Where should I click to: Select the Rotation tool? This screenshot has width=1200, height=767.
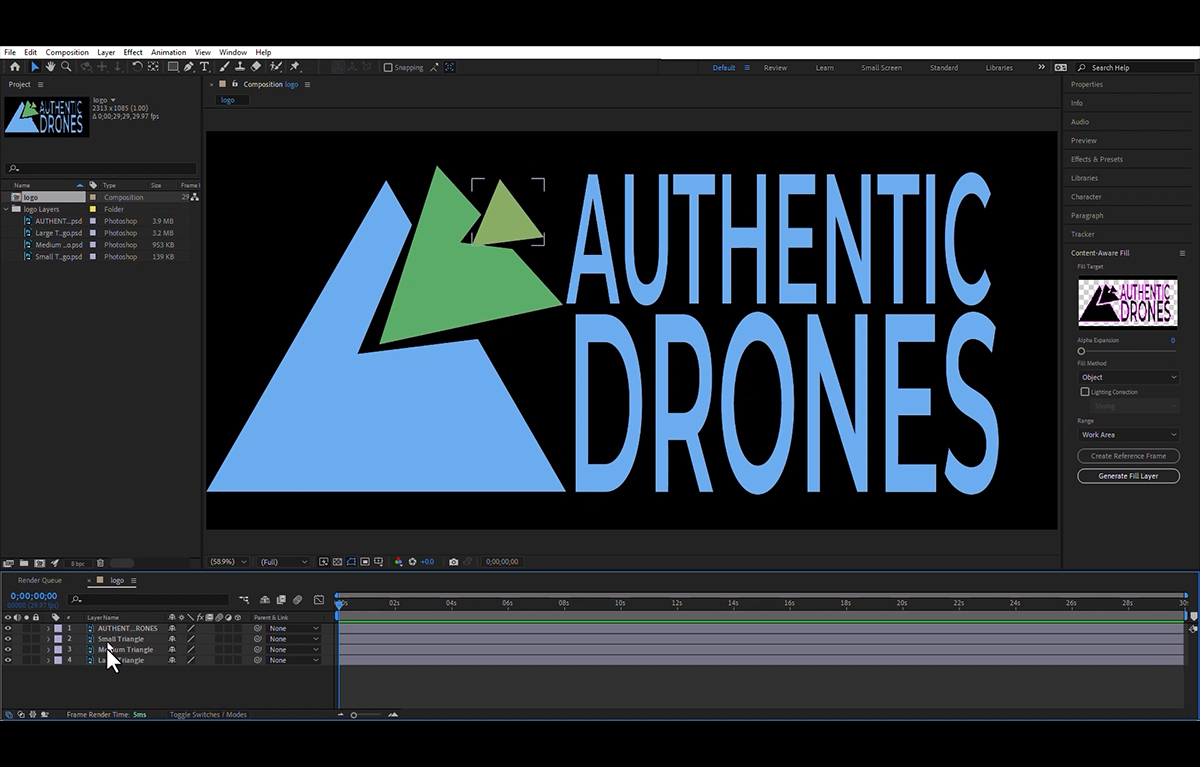pos(137,67)
